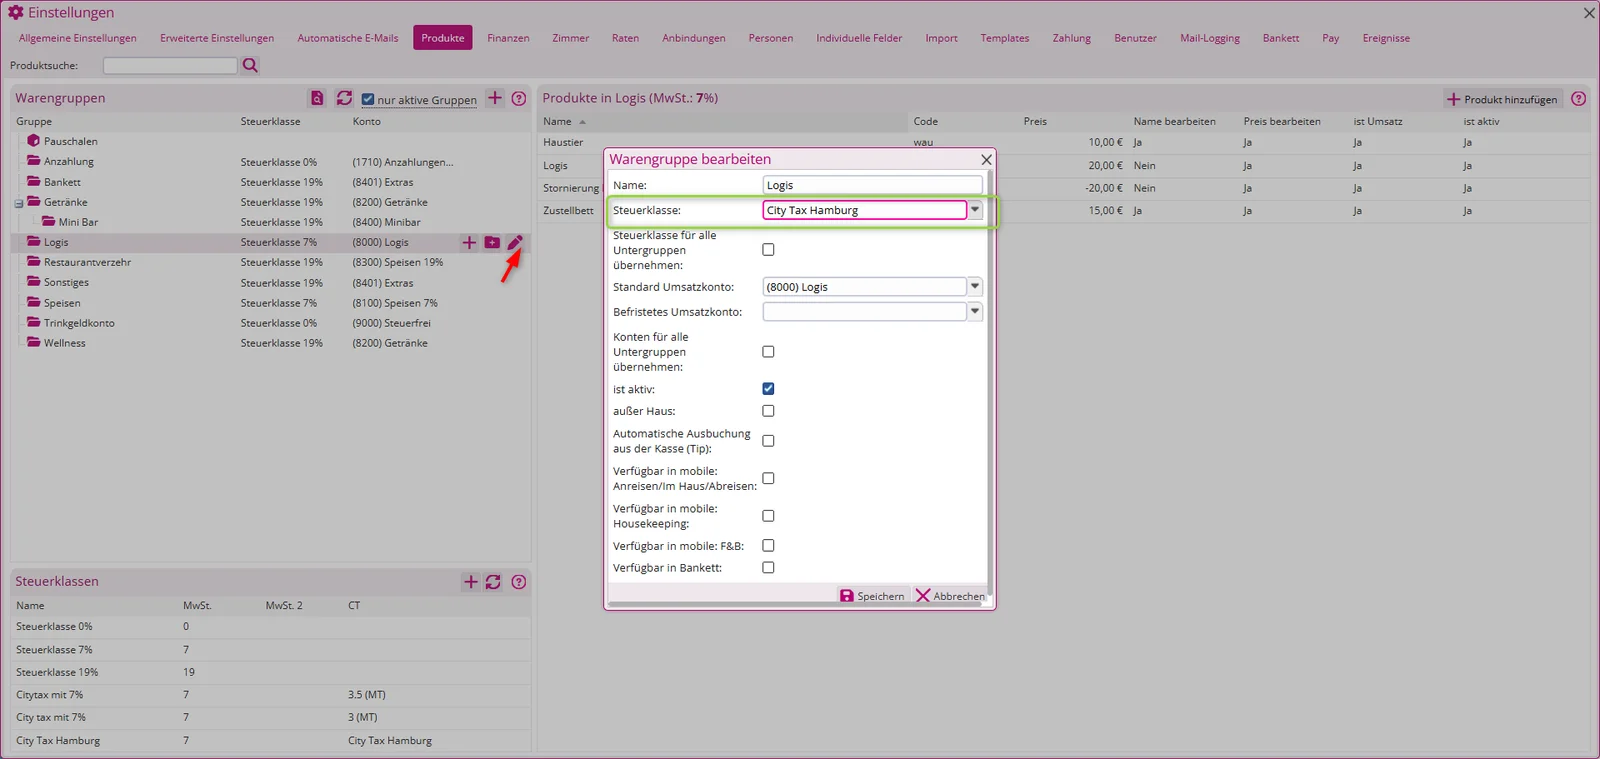Screen dimensions: 1600x759
Task: Open the Steuerklasse dropdown arrow
Action: (975, 210)
